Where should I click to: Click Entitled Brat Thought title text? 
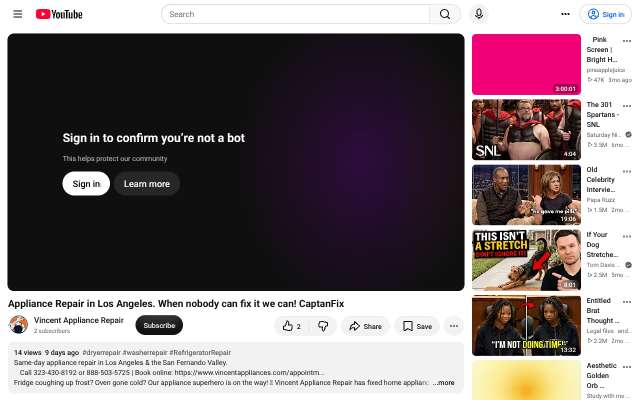click(x=602, y=311)
